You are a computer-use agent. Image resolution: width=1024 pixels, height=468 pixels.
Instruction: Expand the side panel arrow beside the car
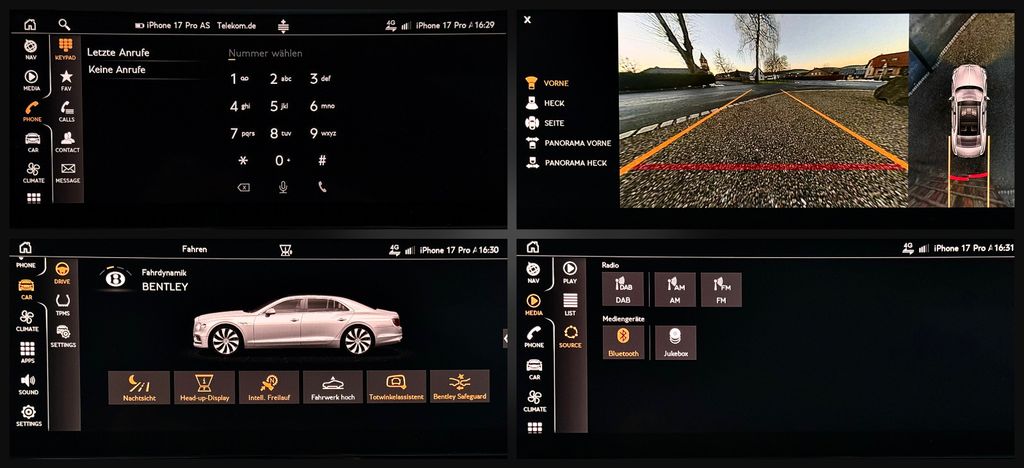point(505,339)
